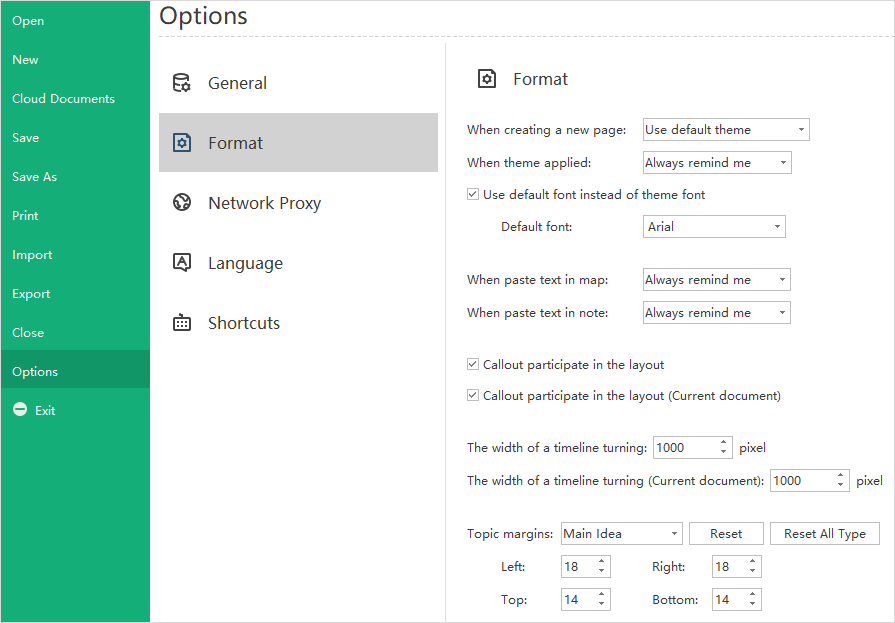Click the Language icon
Image resolution: width=895 pixels, height=623 pixels.
(181, 263)
